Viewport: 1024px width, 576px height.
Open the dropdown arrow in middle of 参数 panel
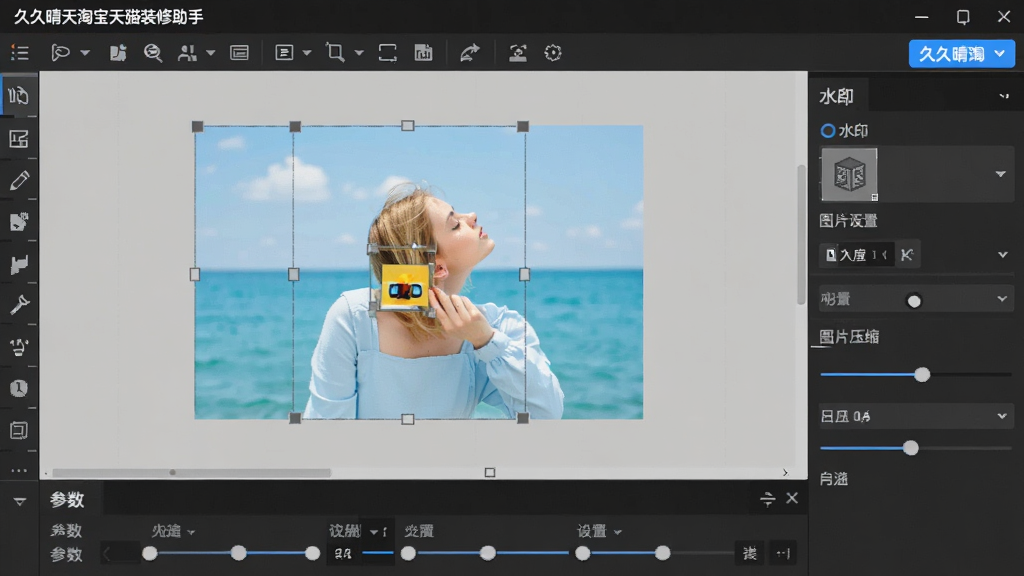tap(374, 532)
